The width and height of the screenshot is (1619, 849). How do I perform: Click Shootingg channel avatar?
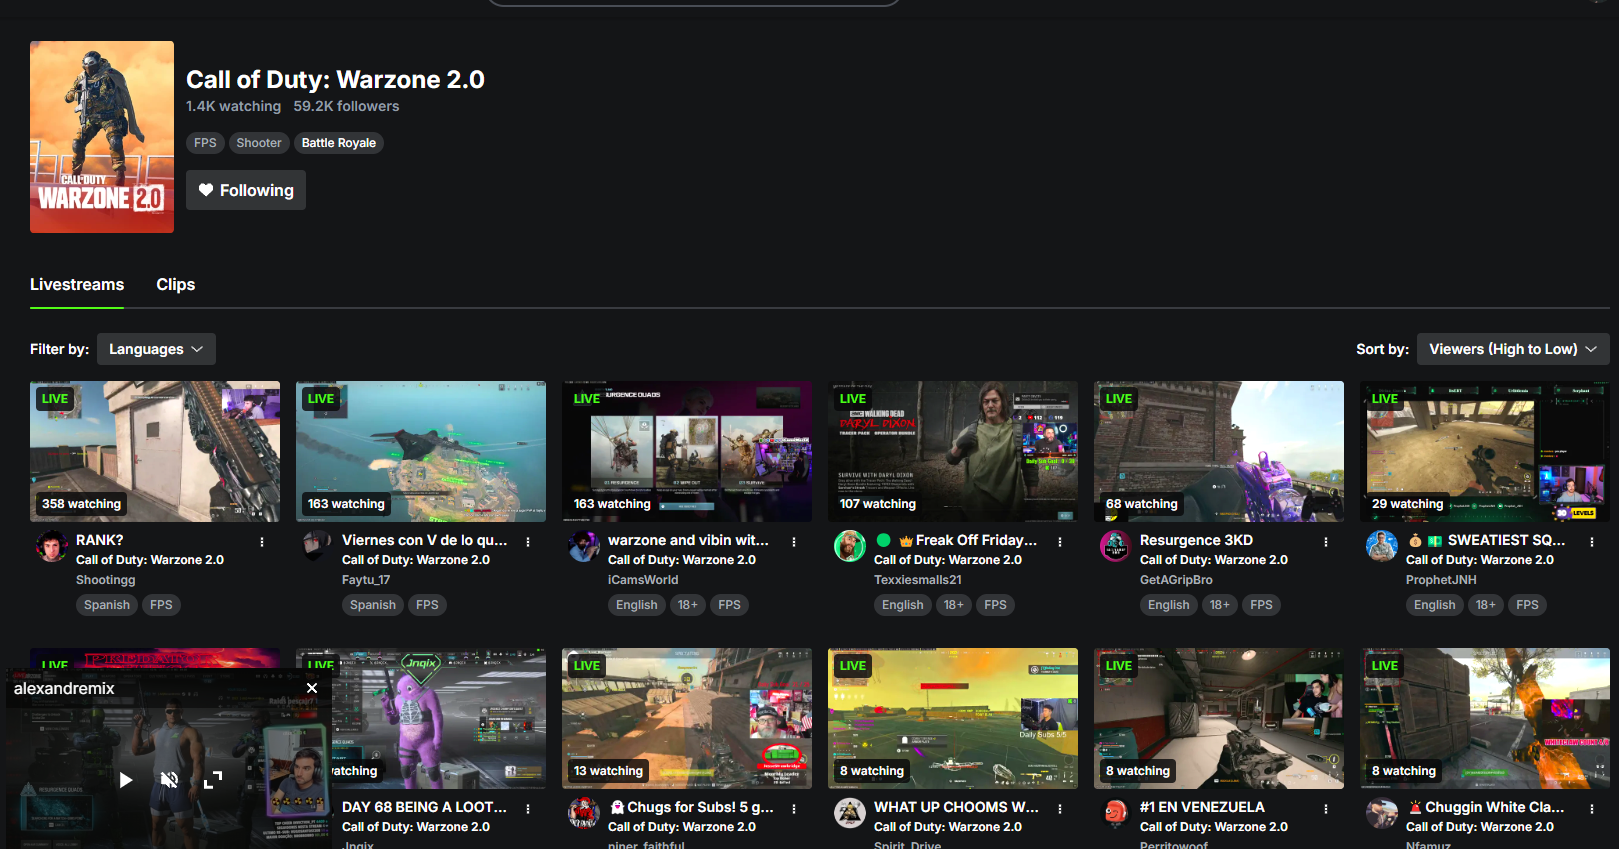(x=51, y=546)
